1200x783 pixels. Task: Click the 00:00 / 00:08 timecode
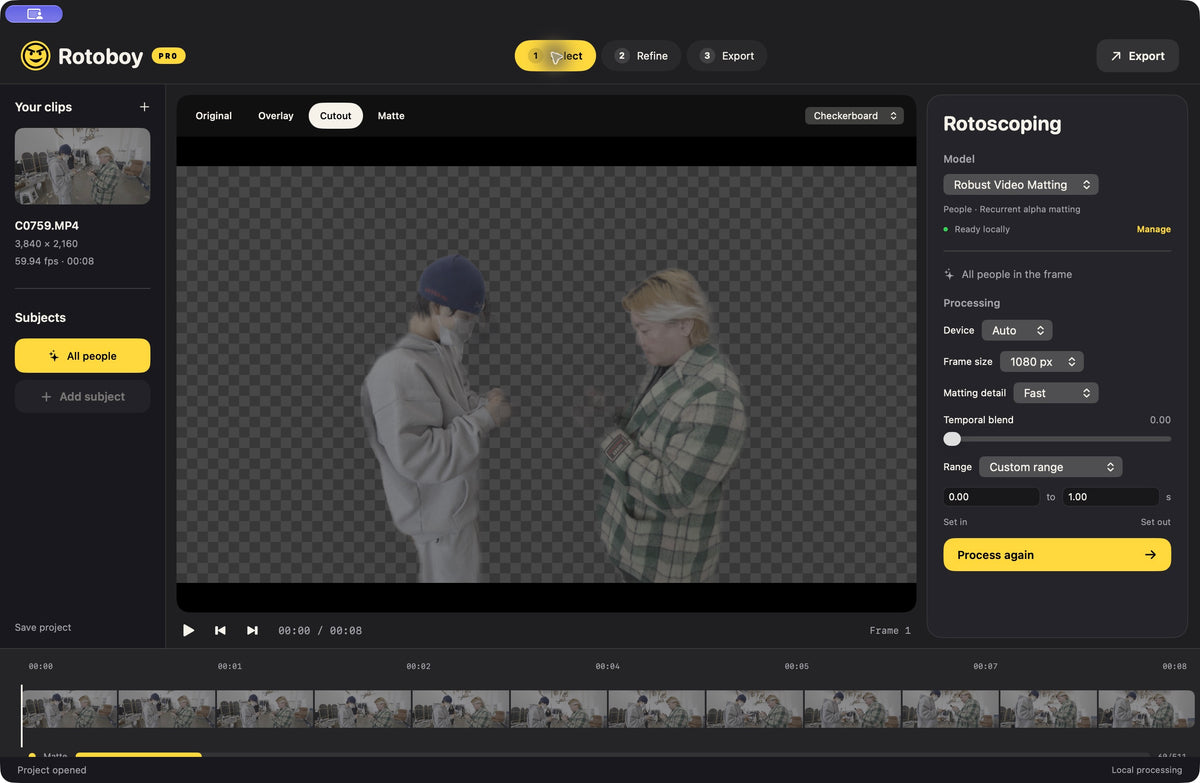click(320, 631)
